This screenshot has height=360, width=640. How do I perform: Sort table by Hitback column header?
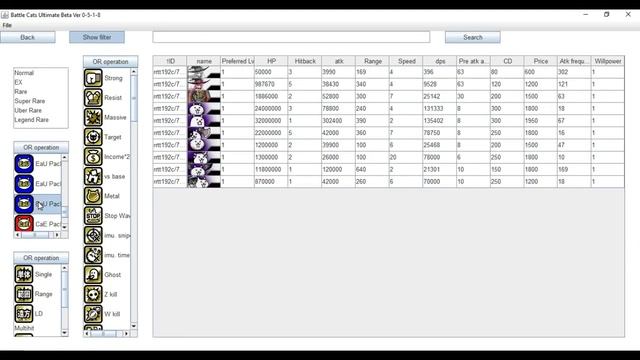click(x=305, y=61)
